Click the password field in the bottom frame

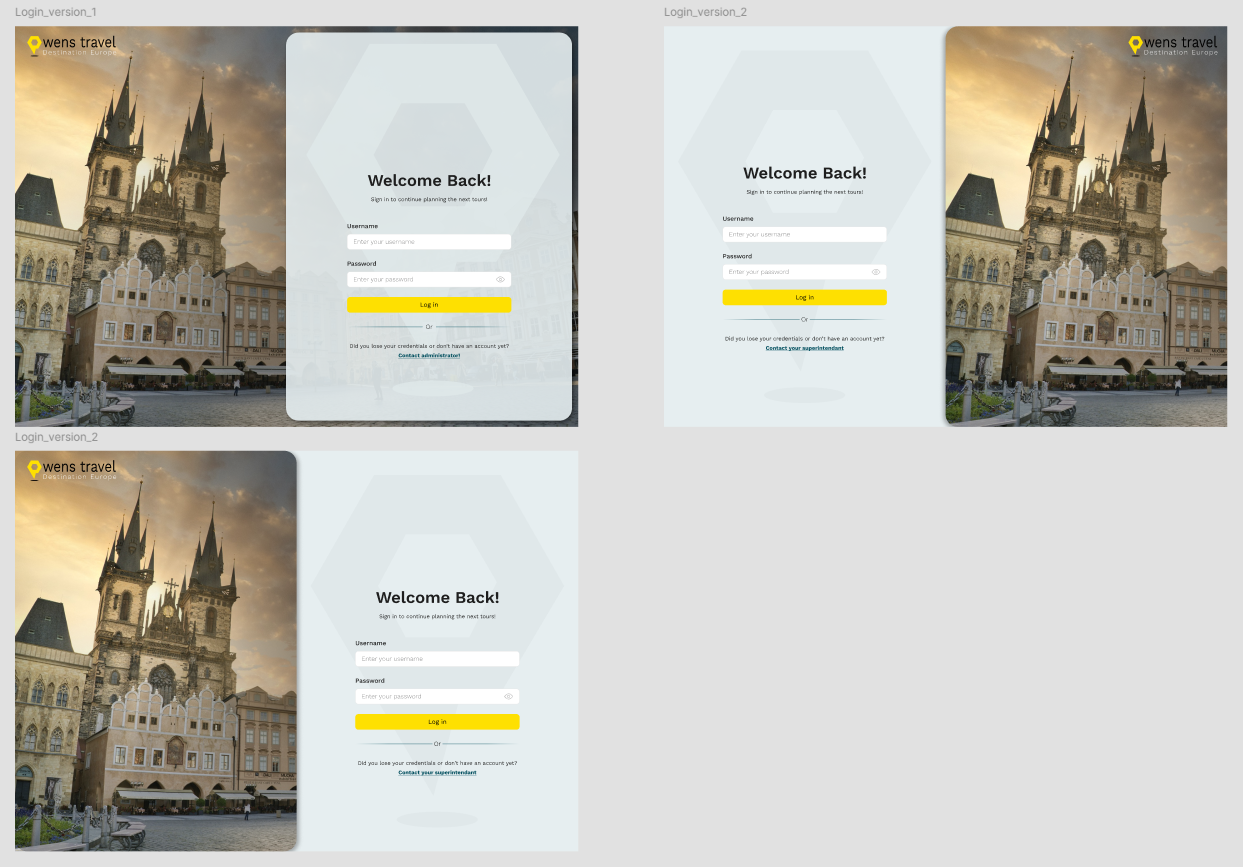click(x=437, y=696)
